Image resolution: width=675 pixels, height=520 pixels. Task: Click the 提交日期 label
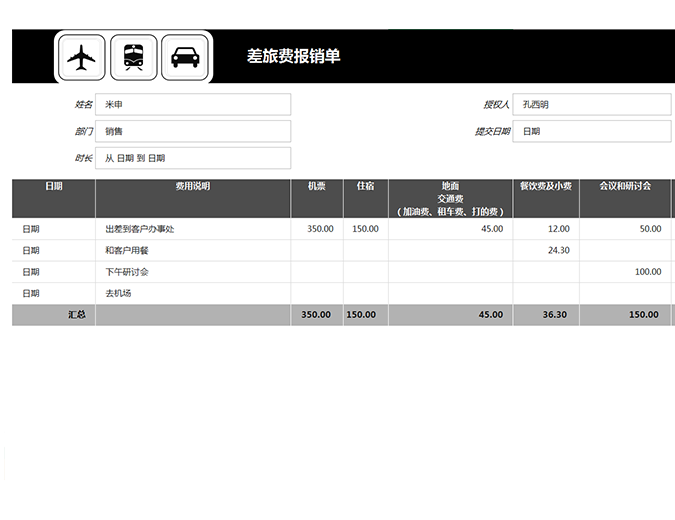click(492, 131)
